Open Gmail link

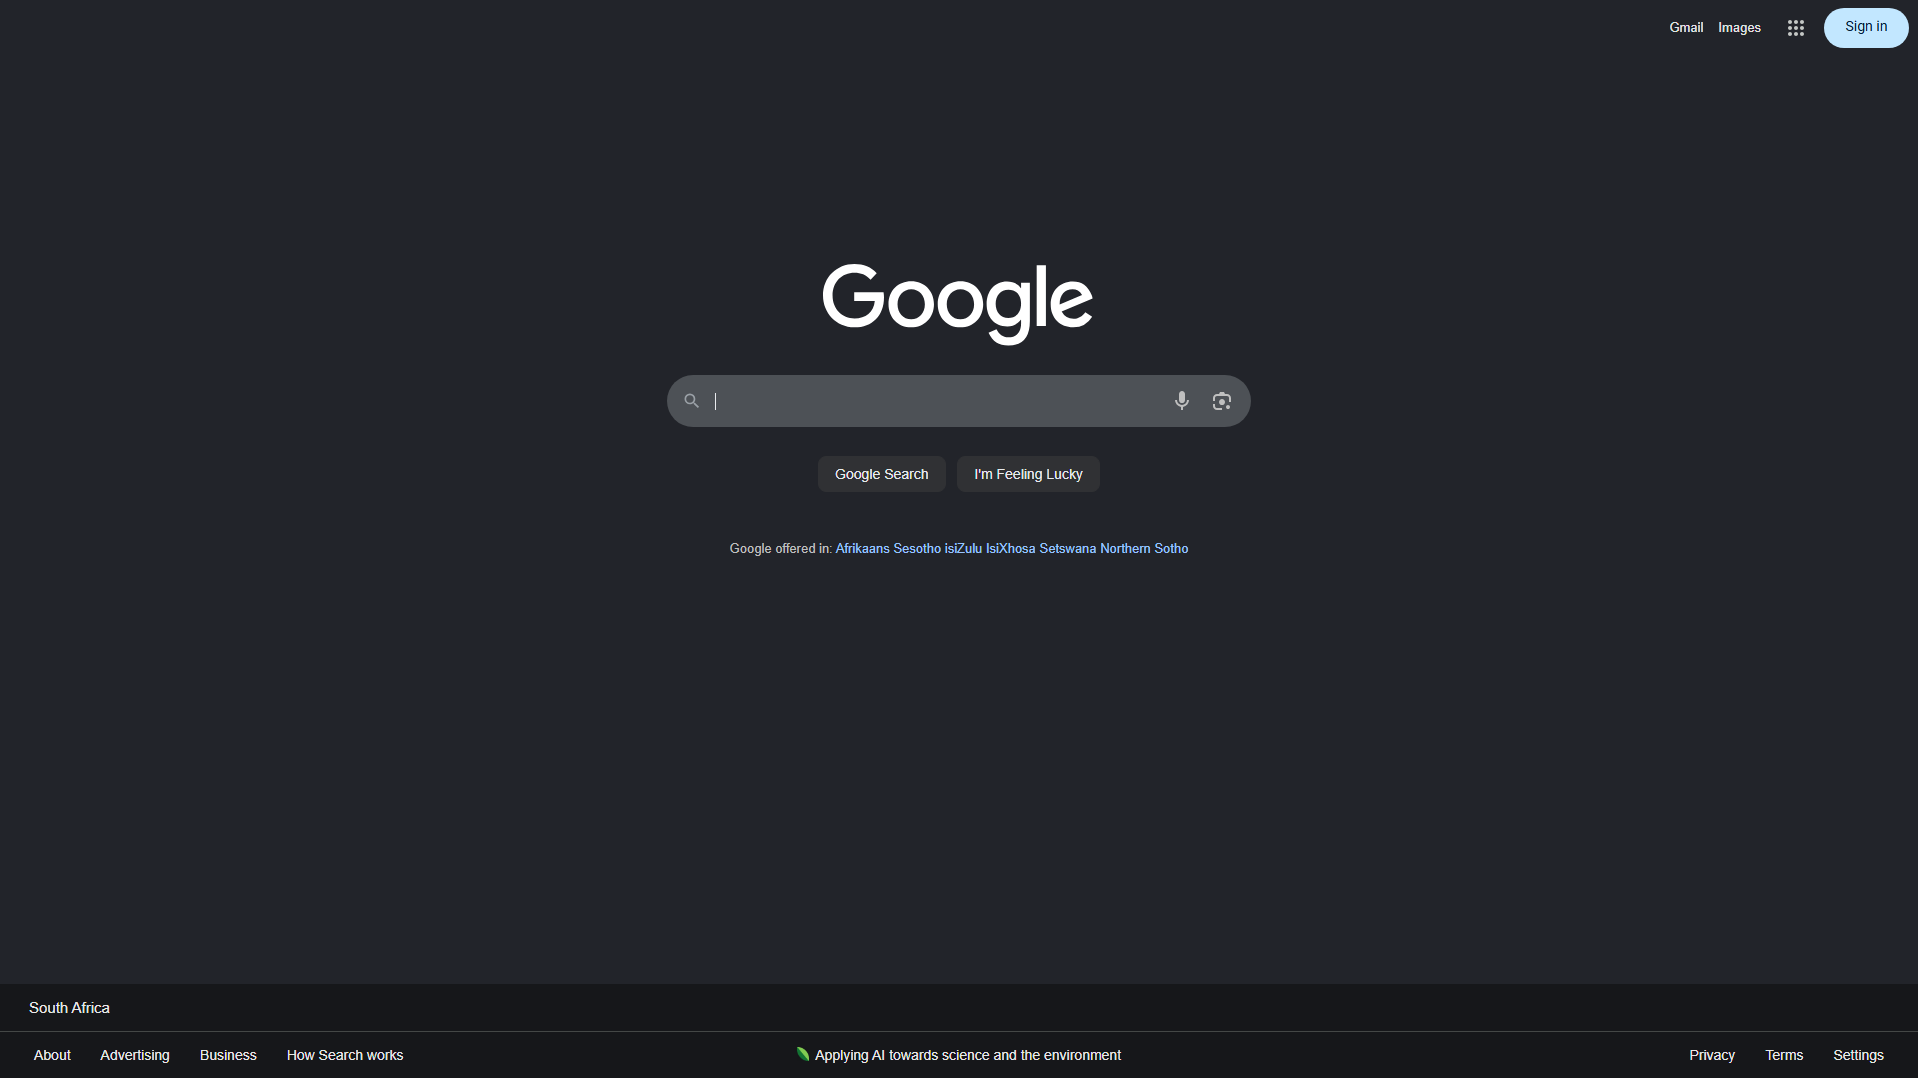click(1686, 28)
